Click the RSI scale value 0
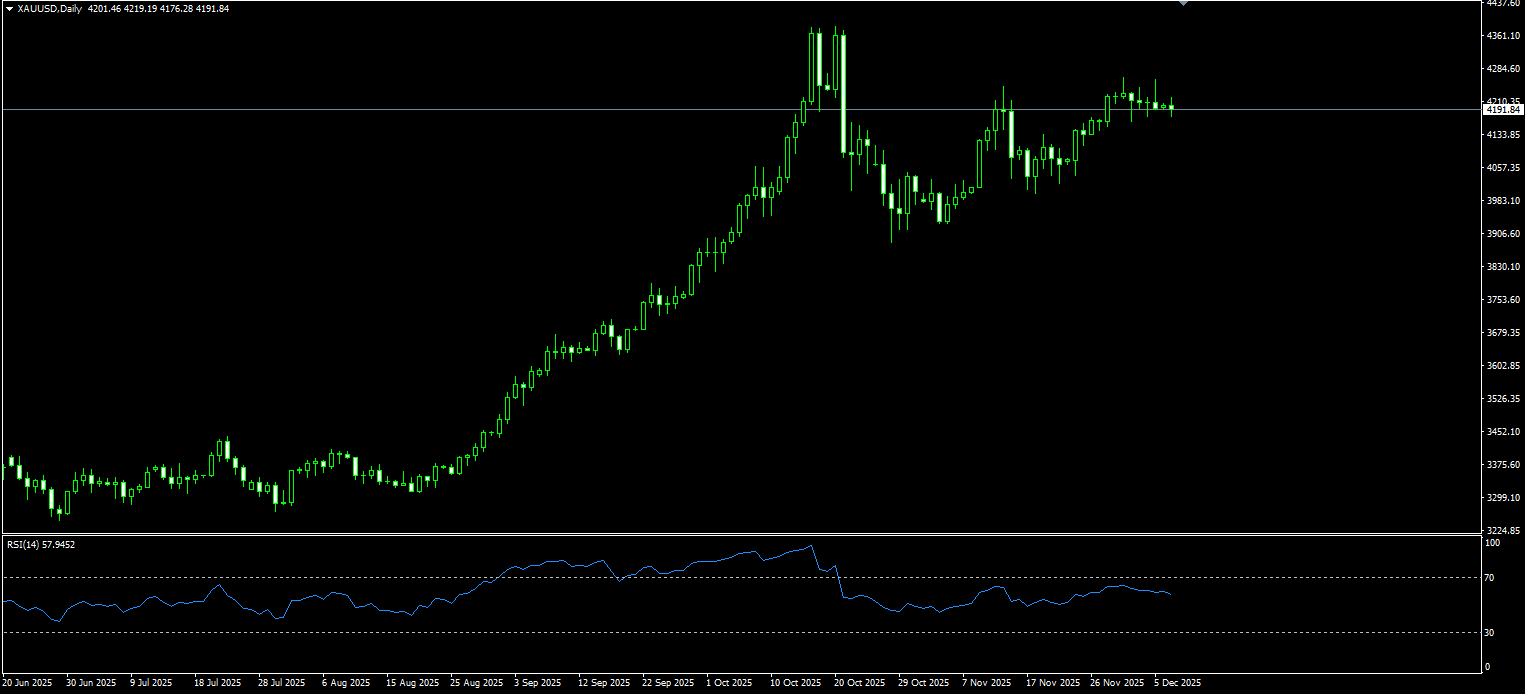This screenshot has width=1525, height=694. coord(1487,667)
